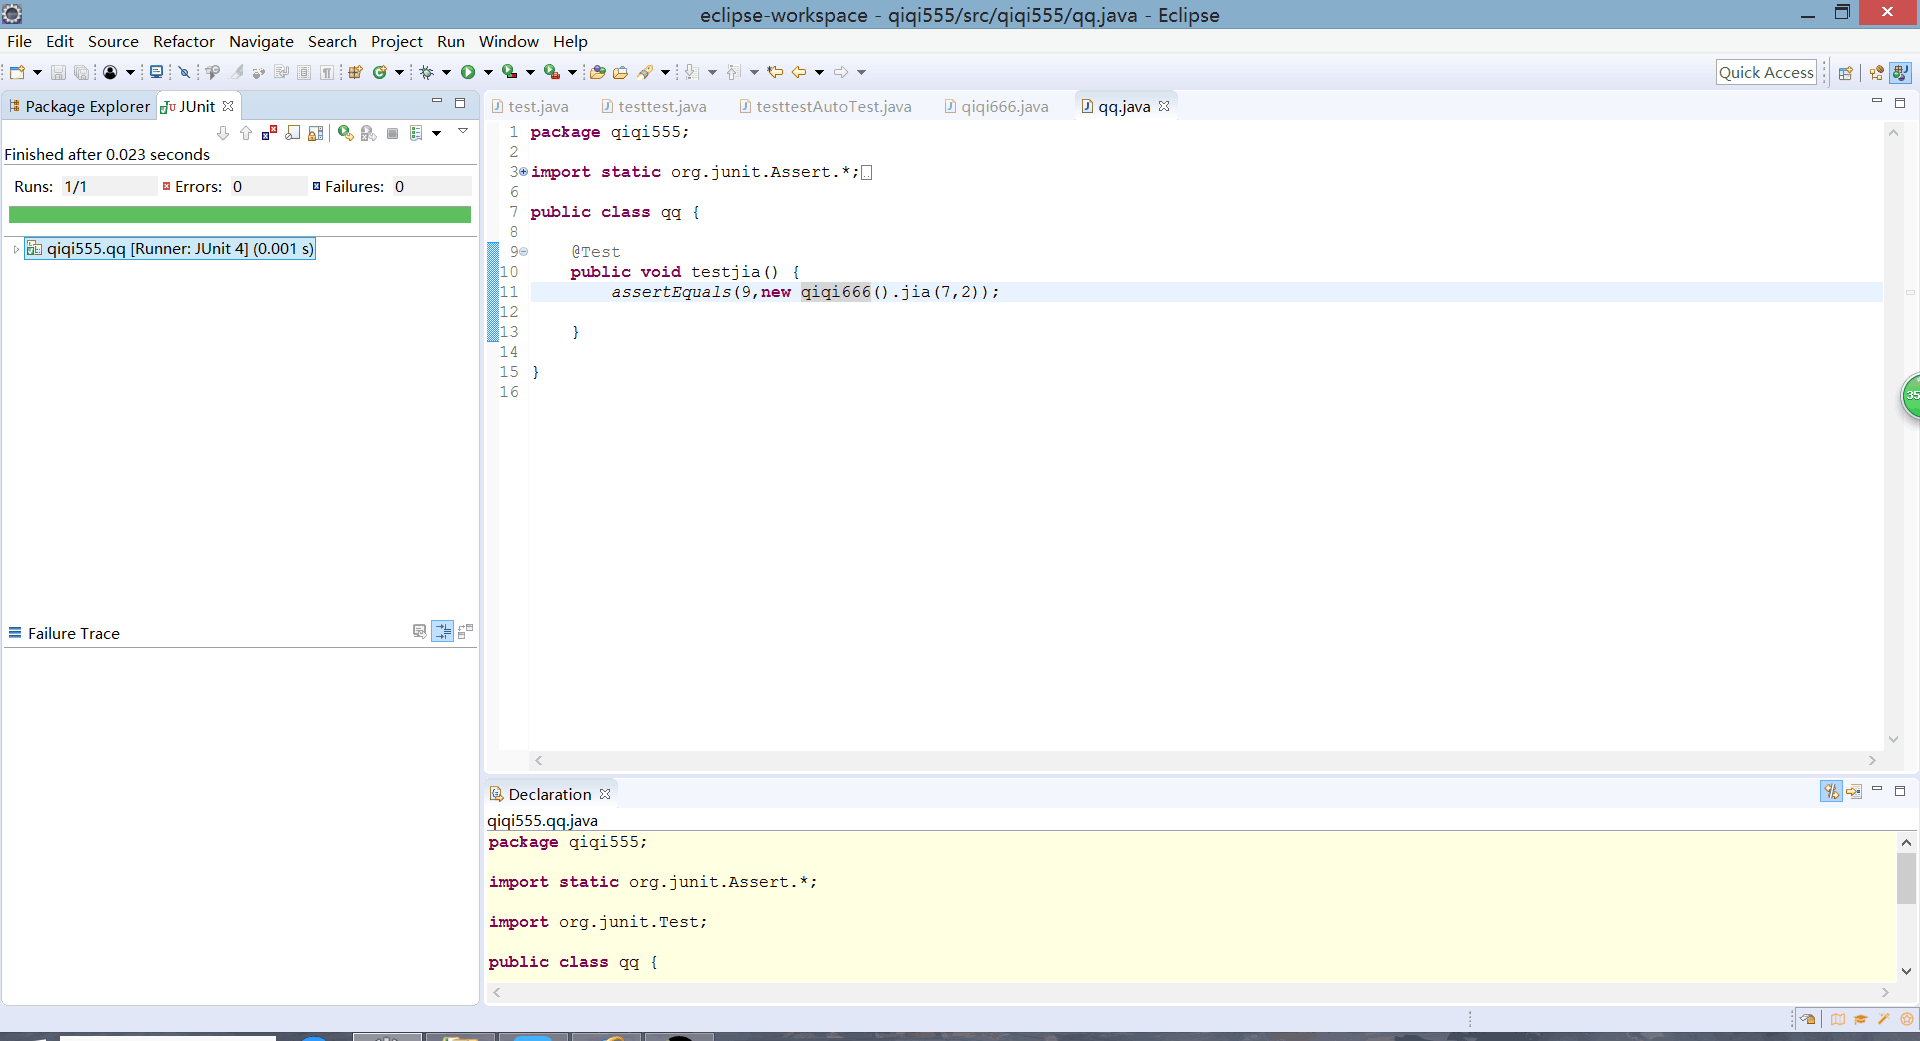The height and width of the screenshot is (1041, 1920).
Task: Click the Forward navigation arrow
Action: click(841, 72)
